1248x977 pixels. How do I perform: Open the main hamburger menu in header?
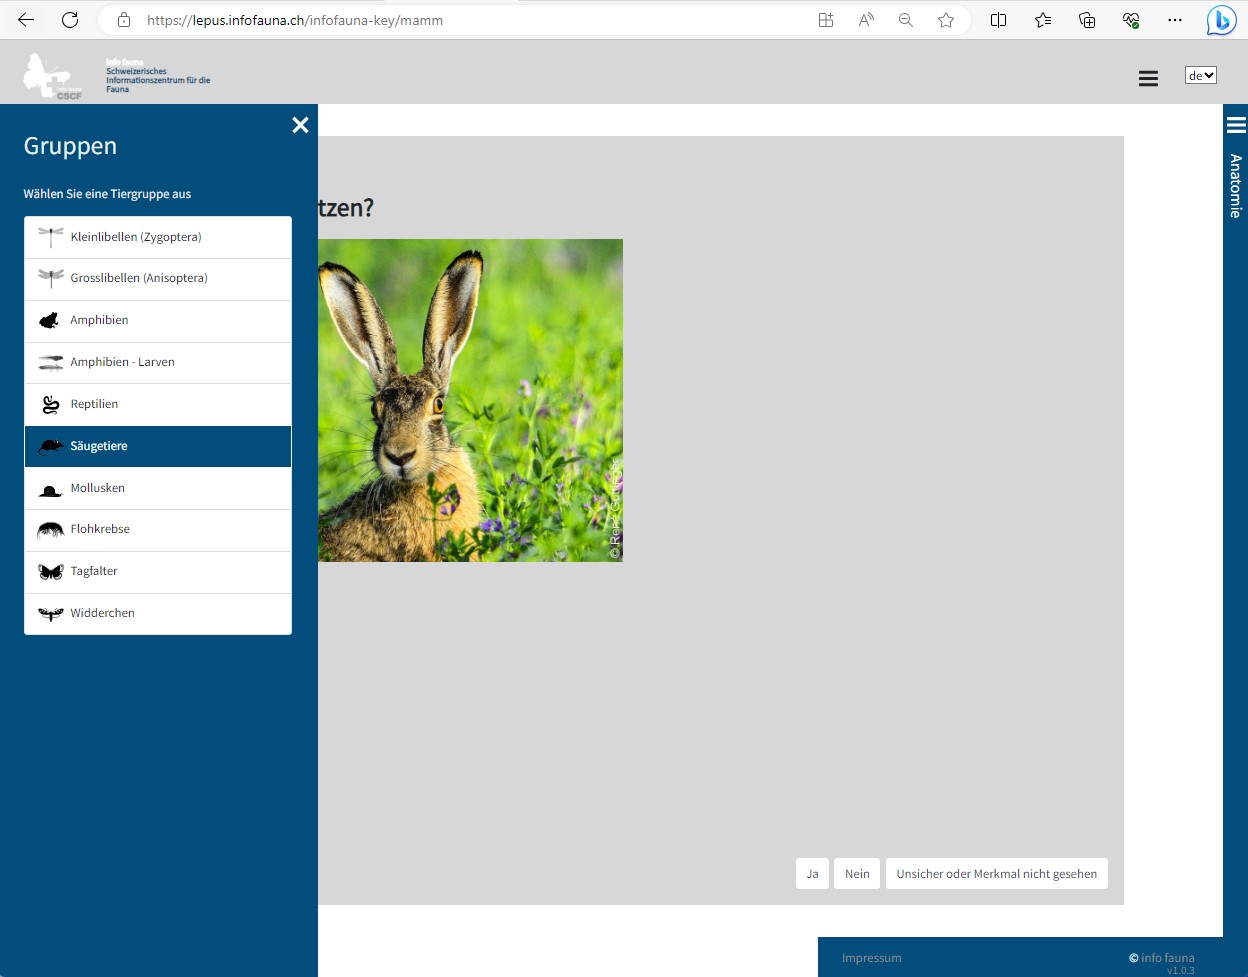1148,79
